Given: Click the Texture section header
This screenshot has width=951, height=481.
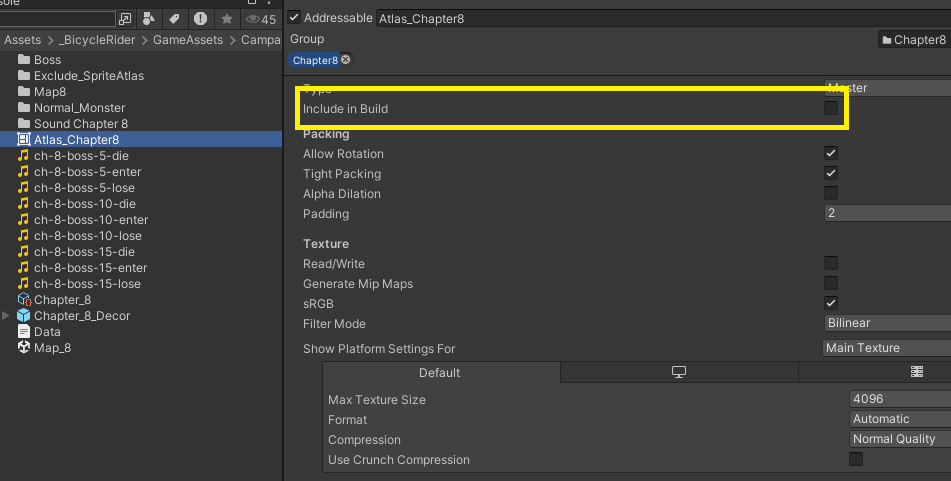Looking at the screenshot, I should click(326, 244).
